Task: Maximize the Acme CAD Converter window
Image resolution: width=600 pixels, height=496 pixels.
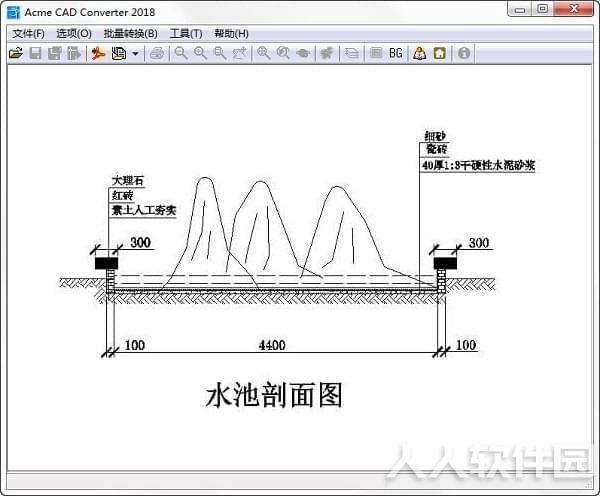Action: [543, 9]
